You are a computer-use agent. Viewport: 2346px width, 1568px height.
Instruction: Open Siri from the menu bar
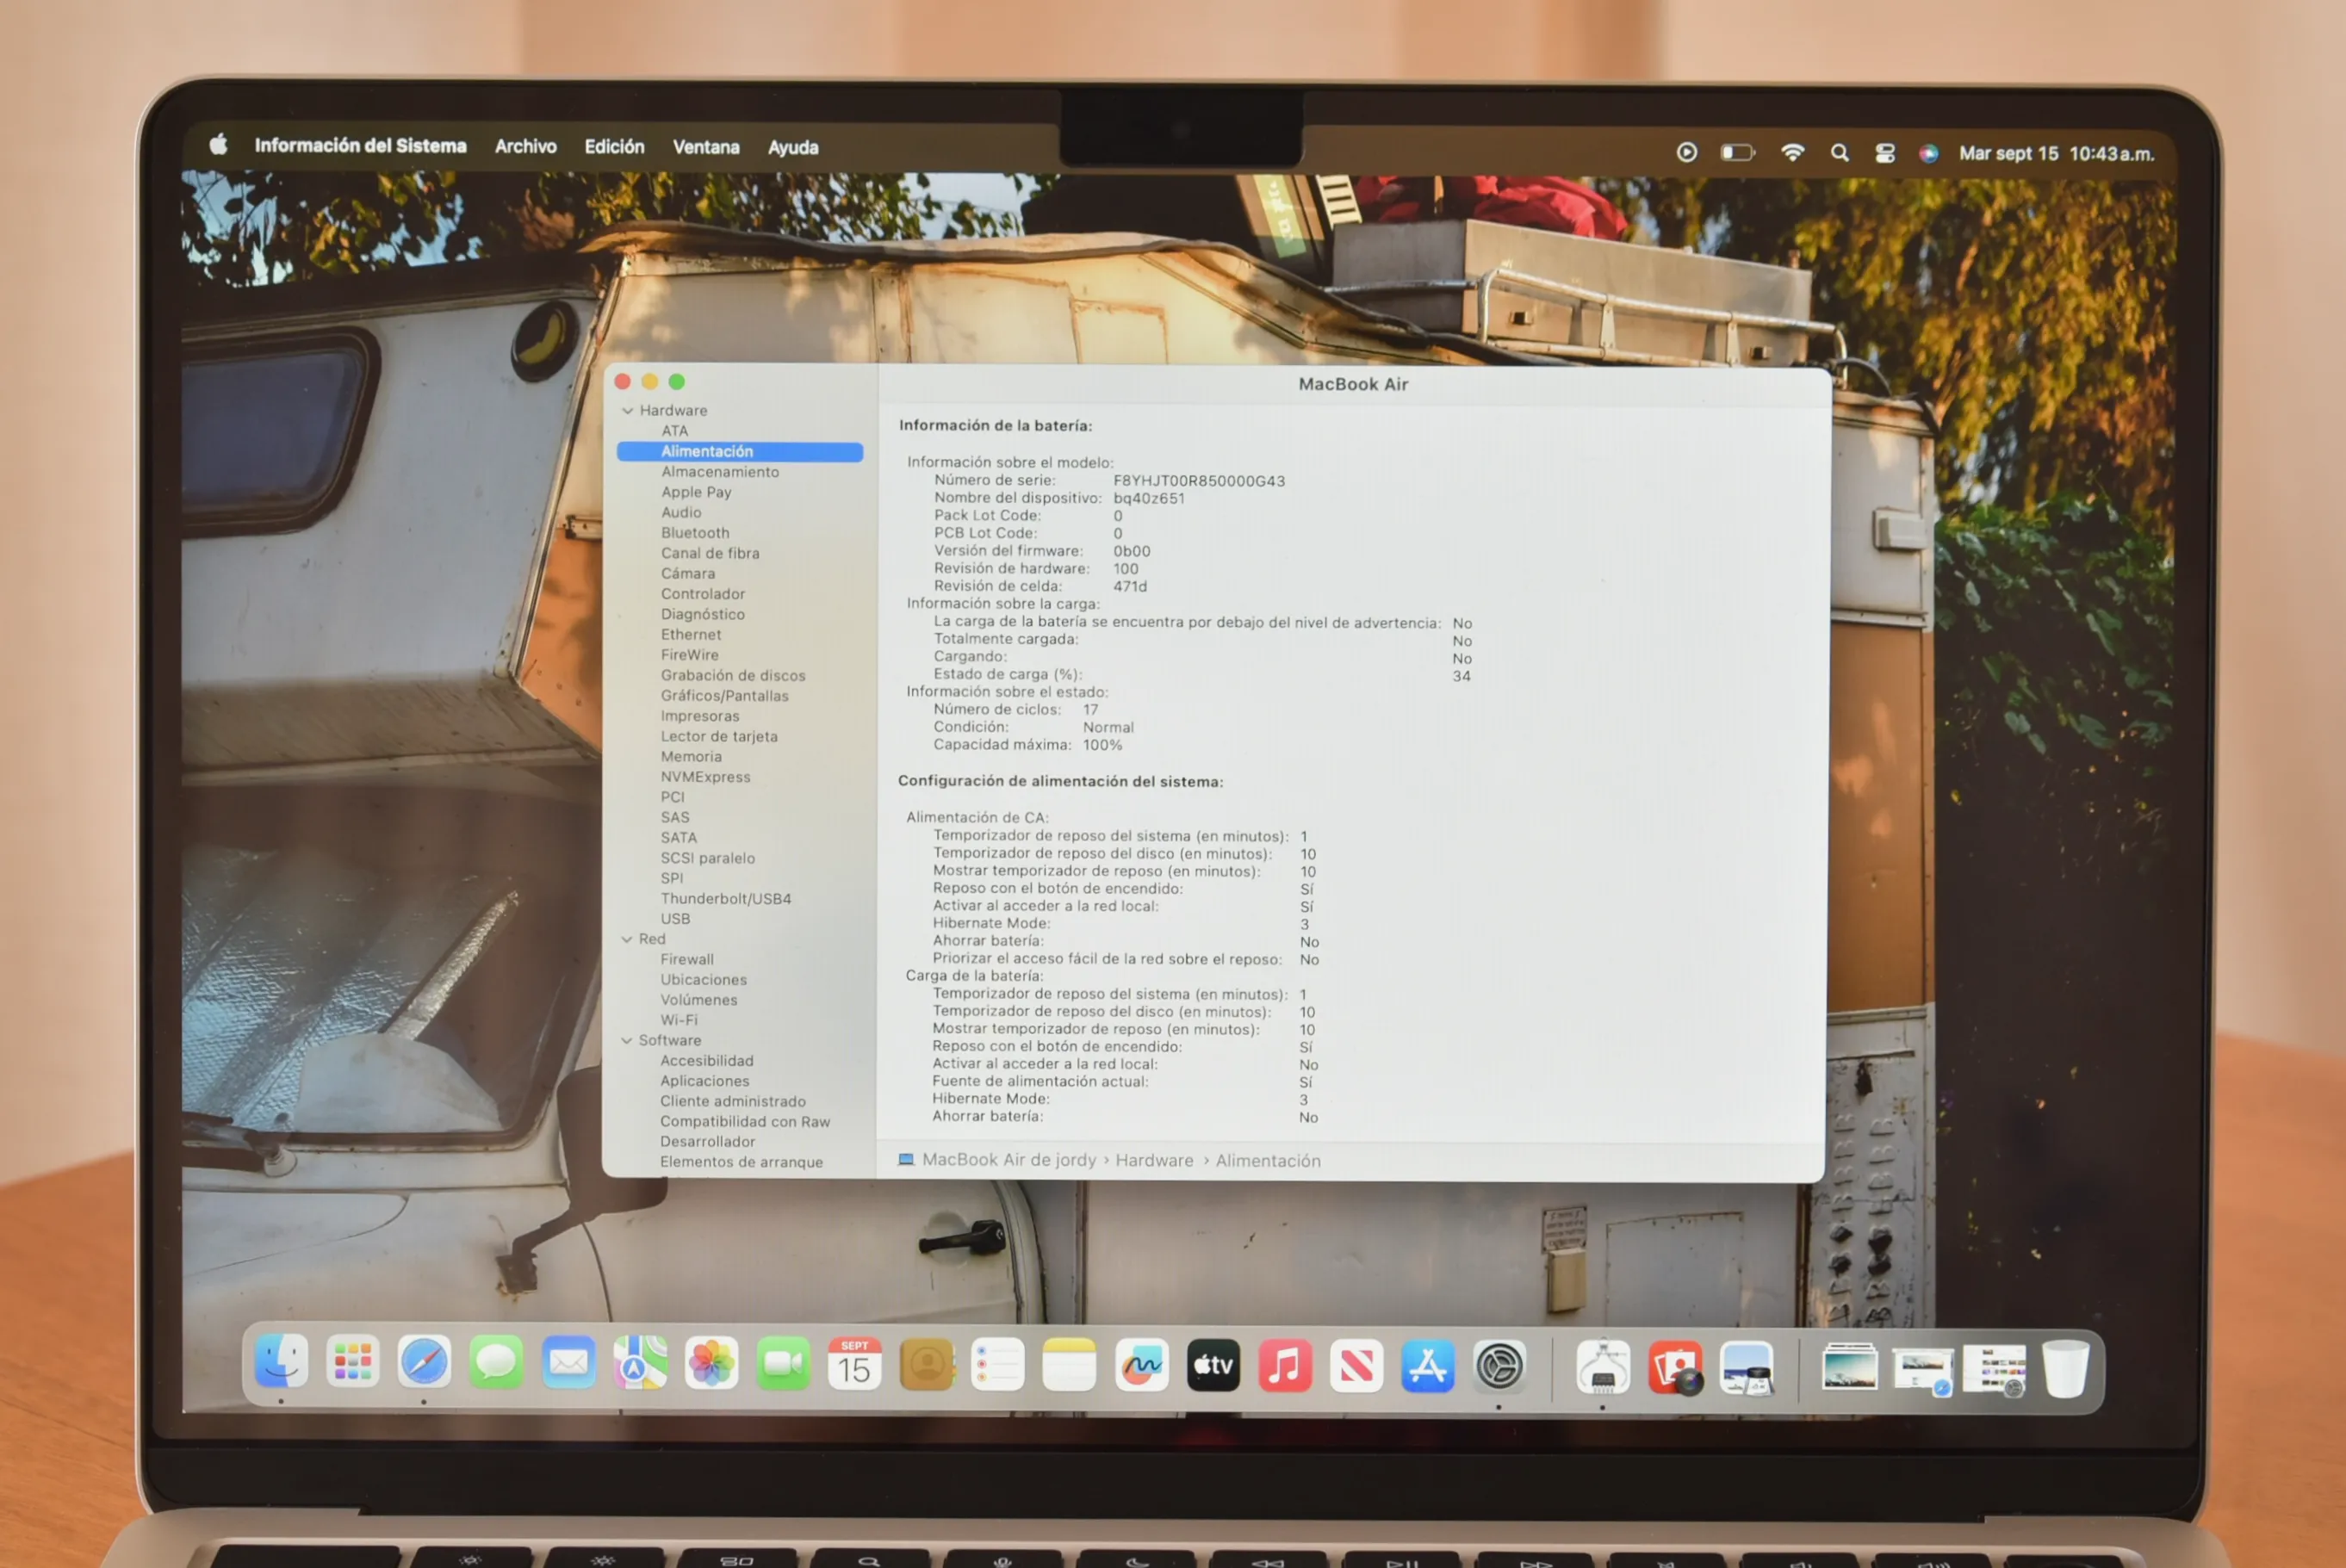[x=1929, y=153]
